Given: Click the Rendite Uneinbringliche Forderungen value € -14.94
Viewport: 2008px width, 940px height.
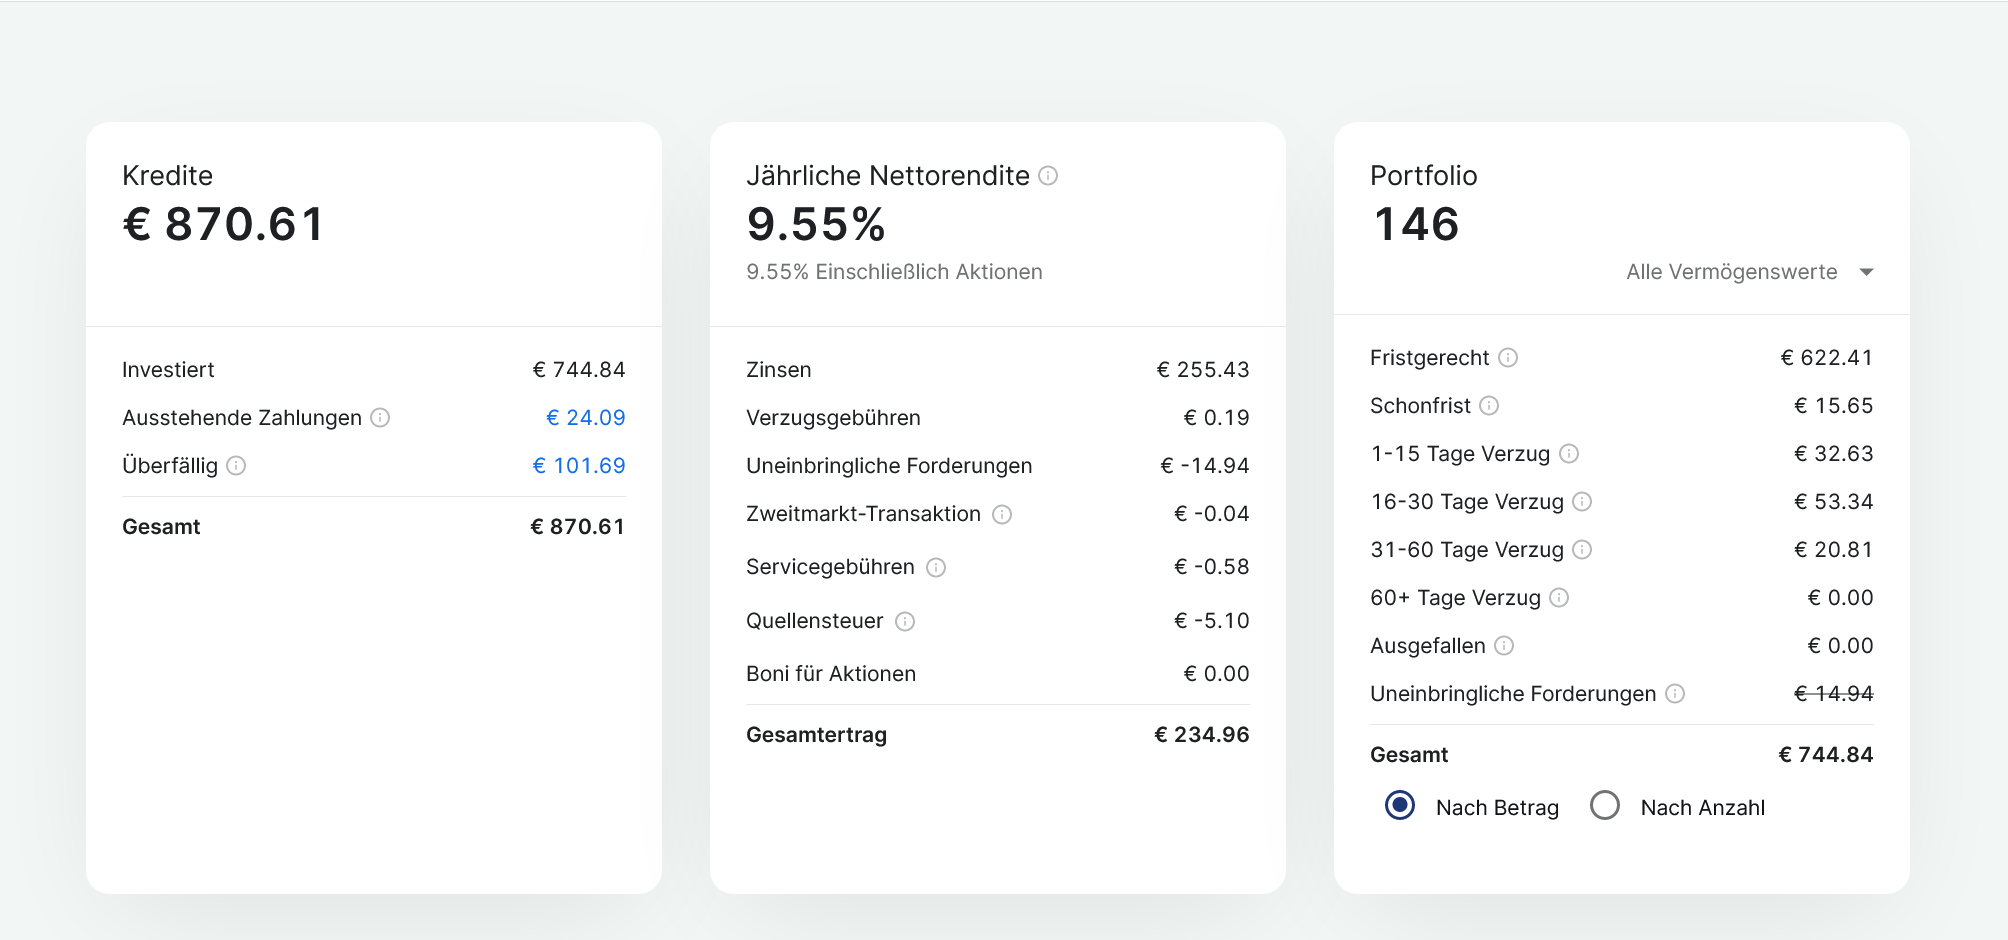Looking at the screenshot, I should click(x=1205, y=466).
